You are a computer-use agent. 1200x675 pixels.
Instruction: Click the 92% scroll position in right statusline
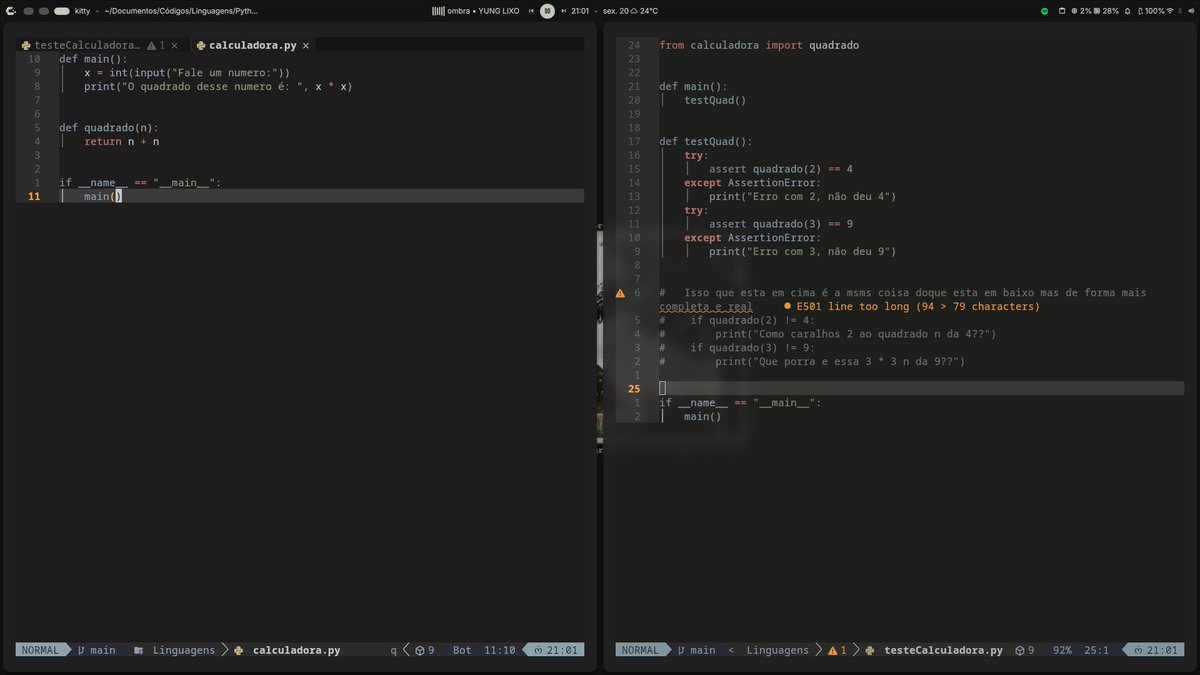tap(1062, 650)
